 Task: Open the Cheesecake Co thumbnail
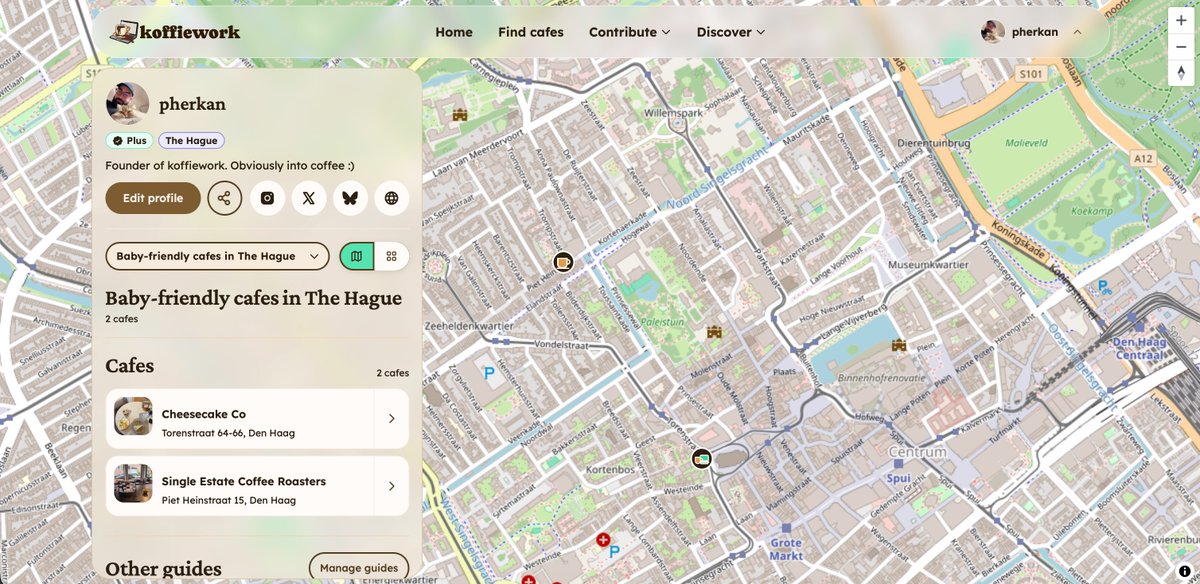tap(133, 416)
